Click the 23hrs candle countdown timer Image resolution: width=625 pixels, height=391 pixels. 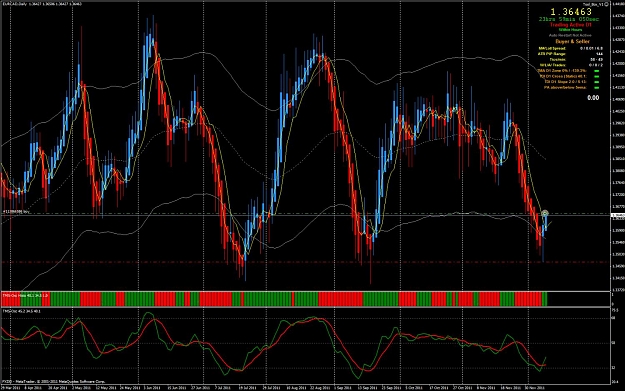click(x=568, y=19)
